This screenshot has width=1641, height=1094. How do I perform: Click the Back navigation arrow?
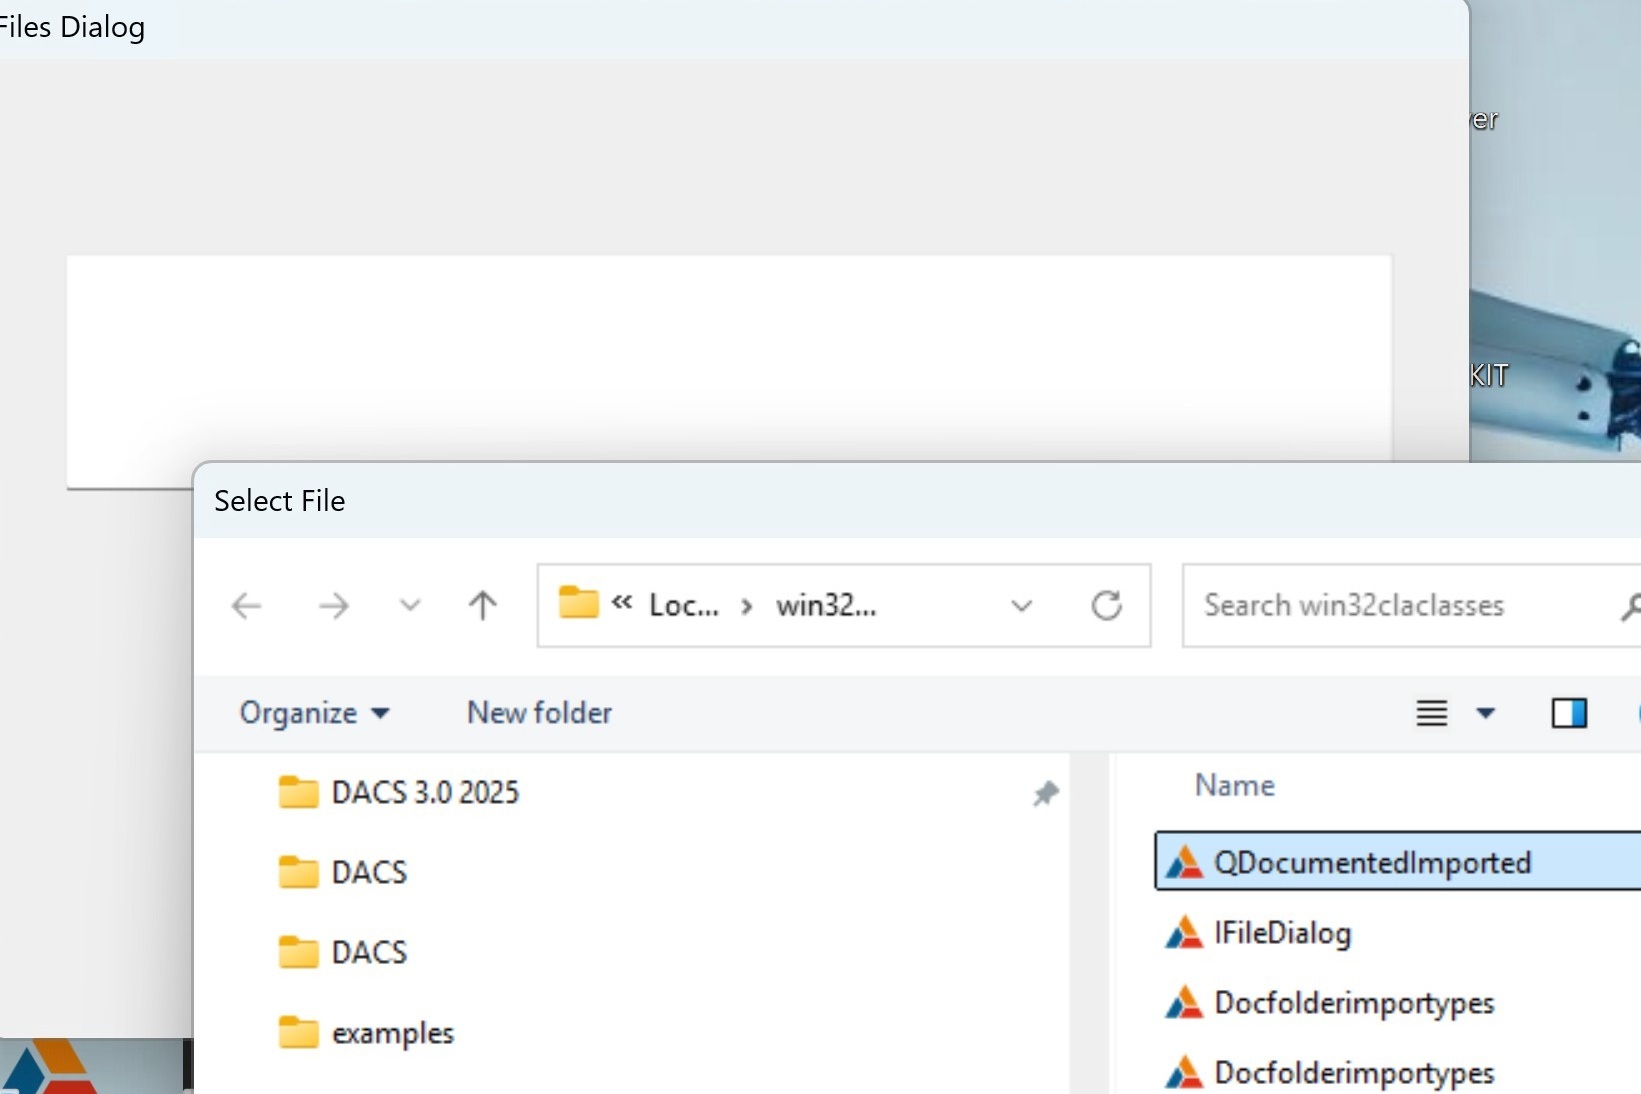(x=246, y=606)
